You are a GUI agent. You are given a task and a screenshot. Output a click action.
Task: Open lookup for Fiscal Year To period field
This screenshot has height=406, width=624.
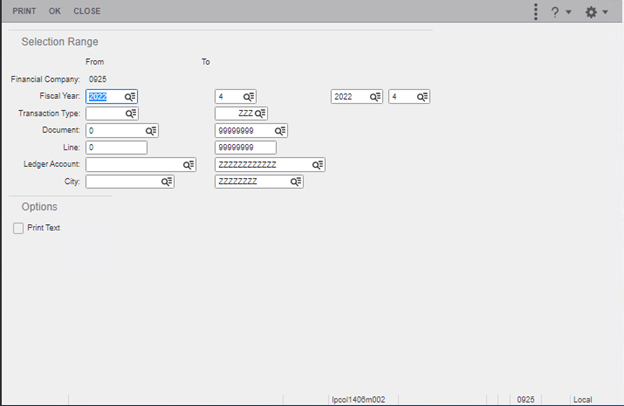(x=250, y=97)
